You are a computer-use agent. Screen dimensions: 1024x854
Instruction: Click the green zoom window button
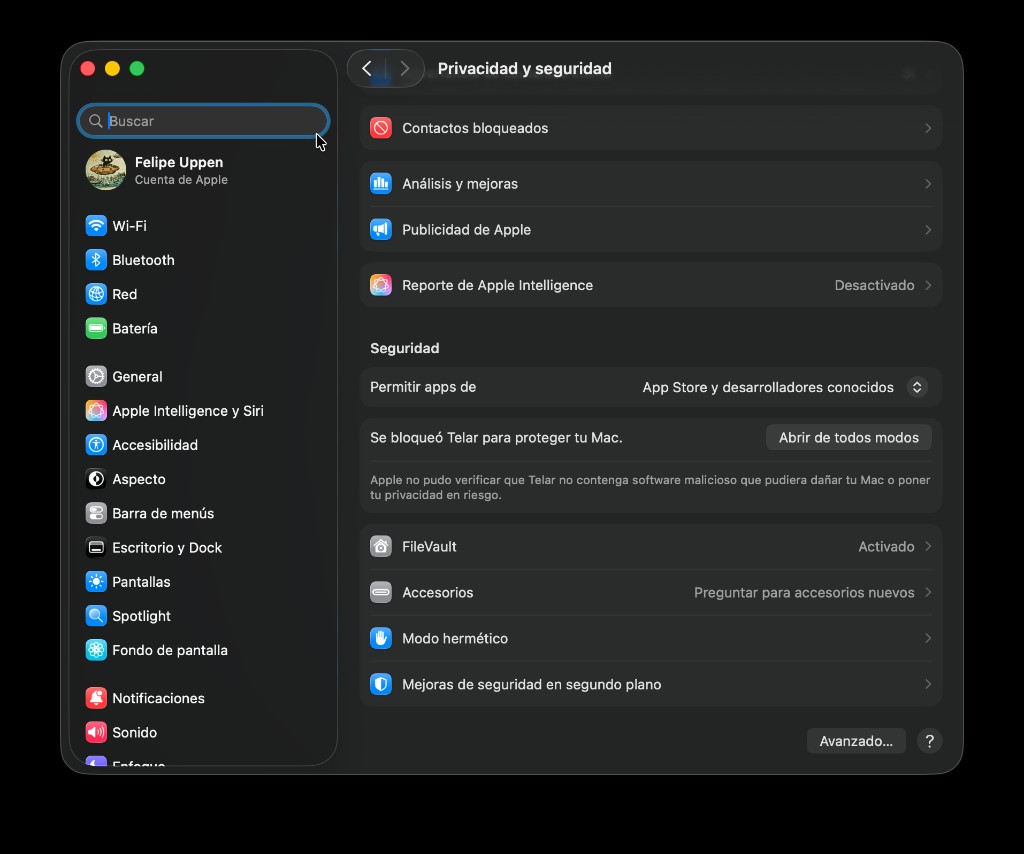pyautogui.click(x=136, y=69)
